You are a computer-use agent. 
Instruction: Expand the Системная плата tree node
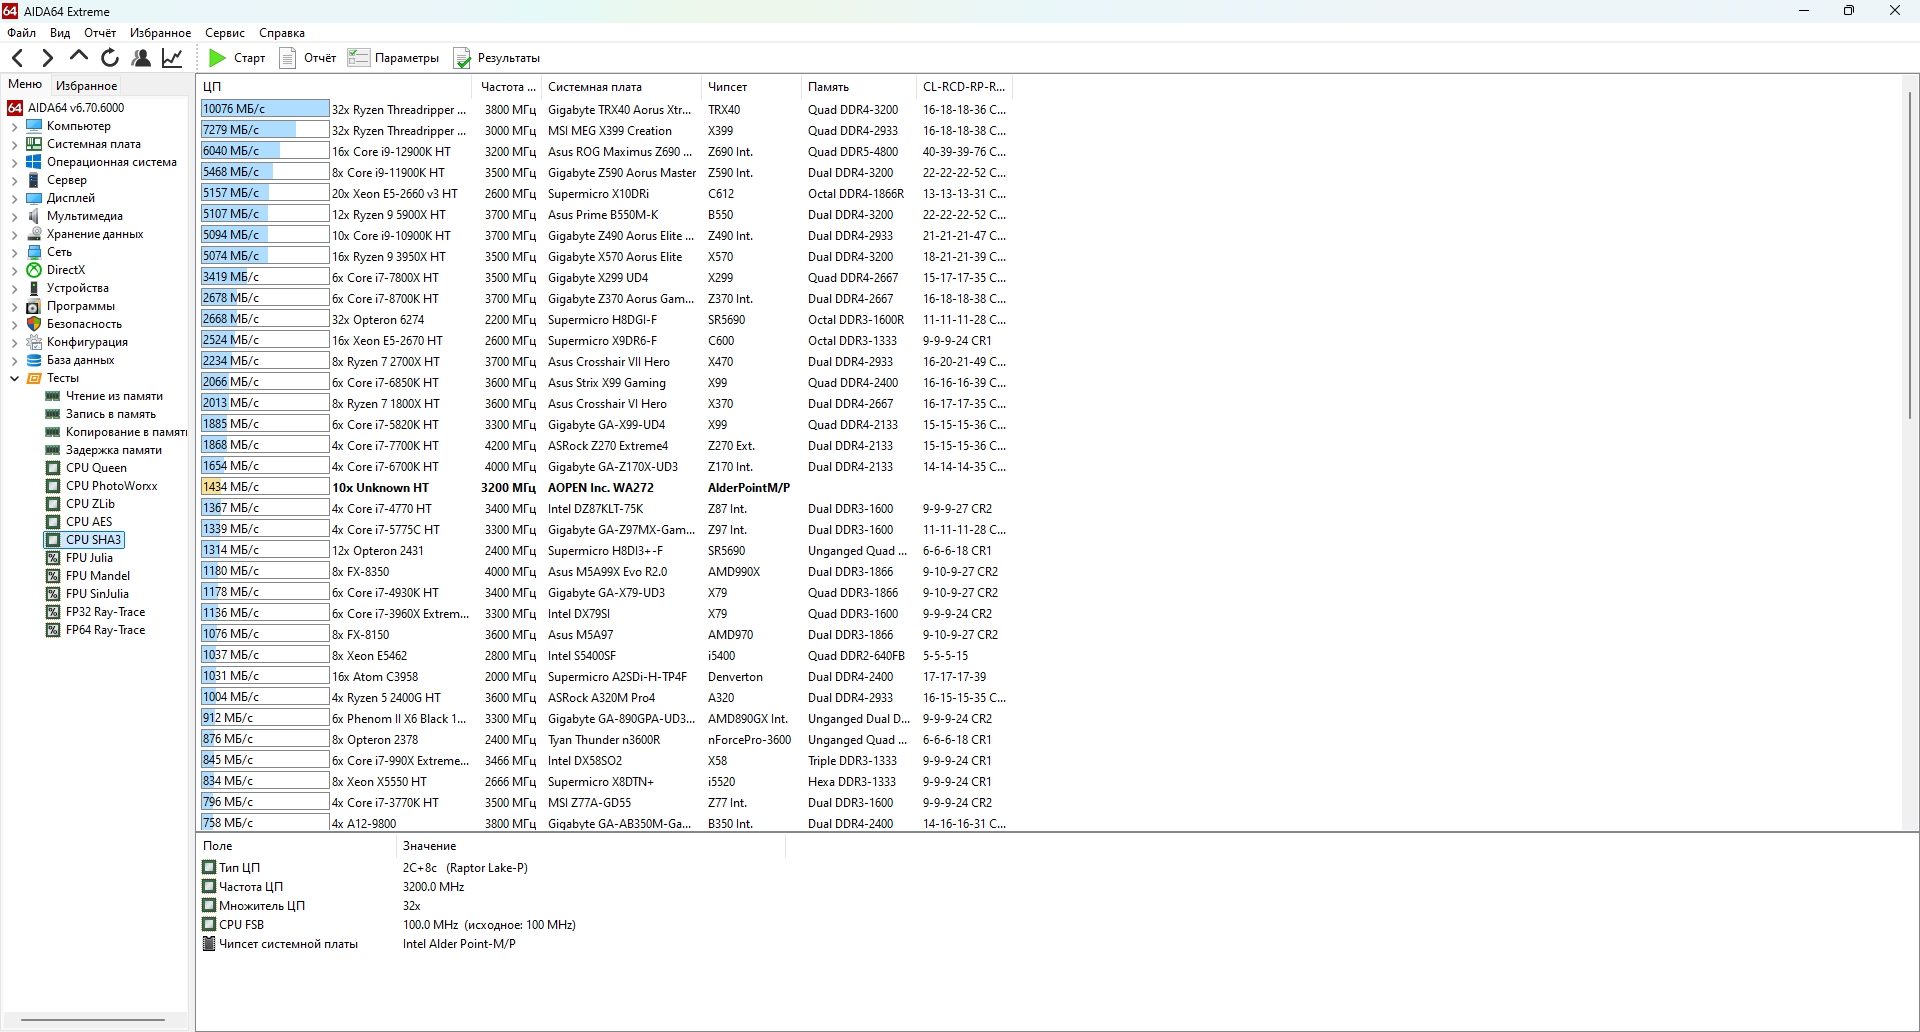tap(14, 145)
